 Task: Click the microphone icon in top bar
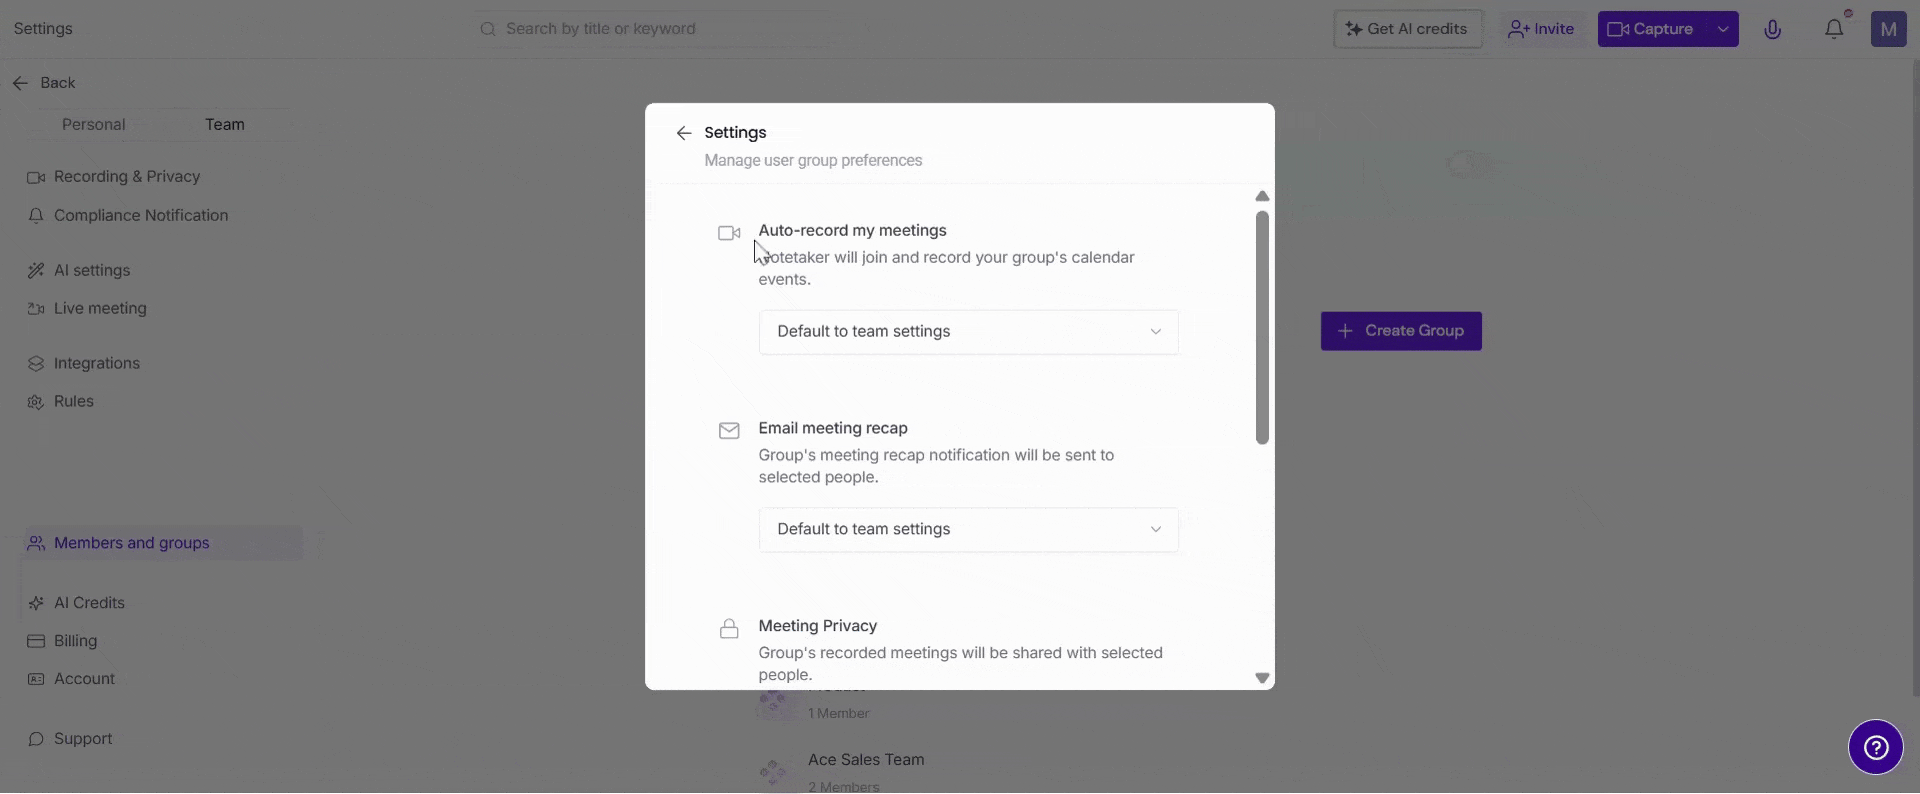click(1772, 29)
